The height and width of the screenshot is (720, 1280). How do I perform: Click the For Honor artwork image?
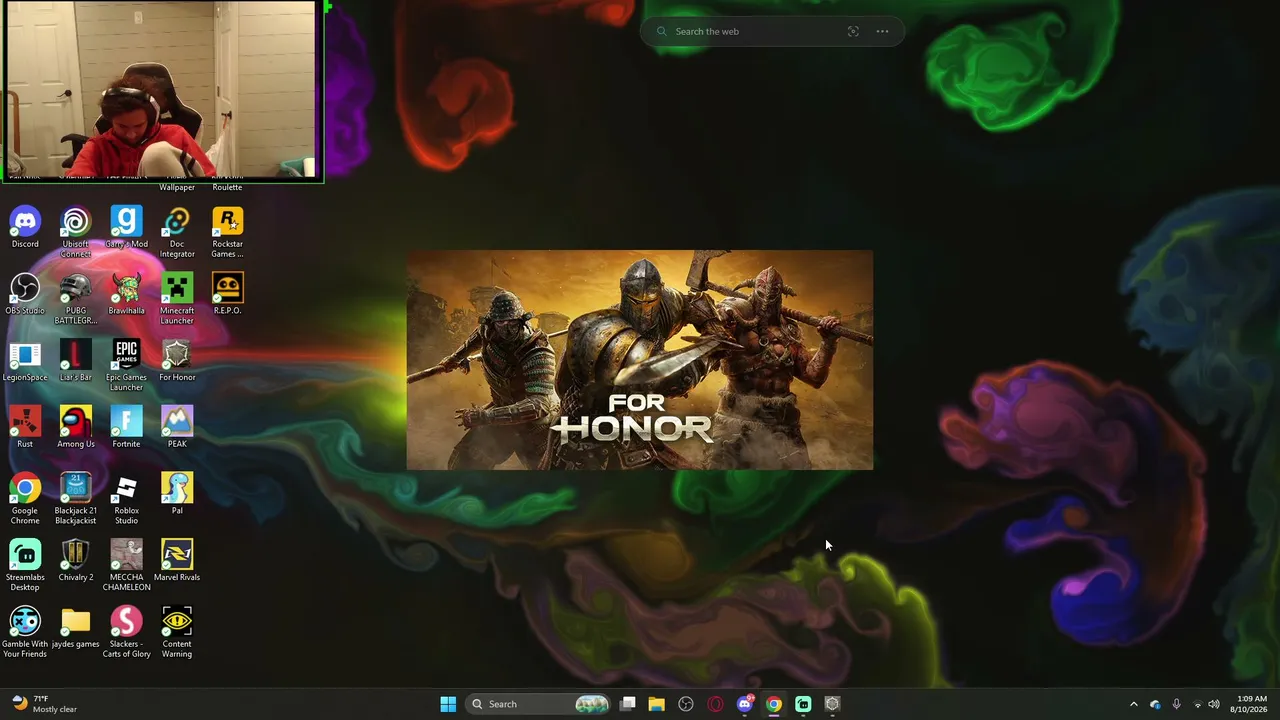[x=640, y=360]
